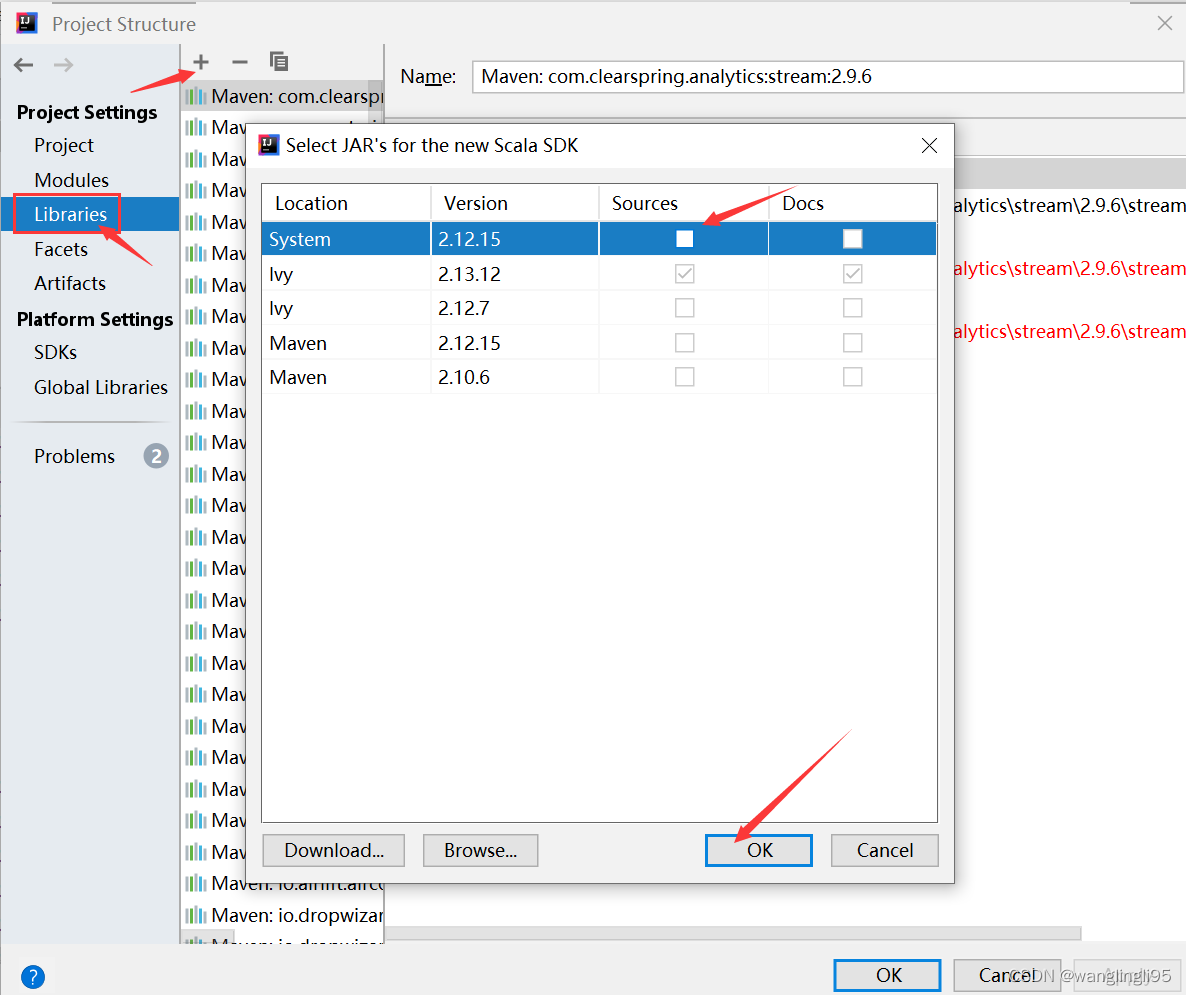The width and height of the screenshot is (1186, 995).
Task: Cancel the Scala SDK JAR selection dialog
Action: click(884, 850)
